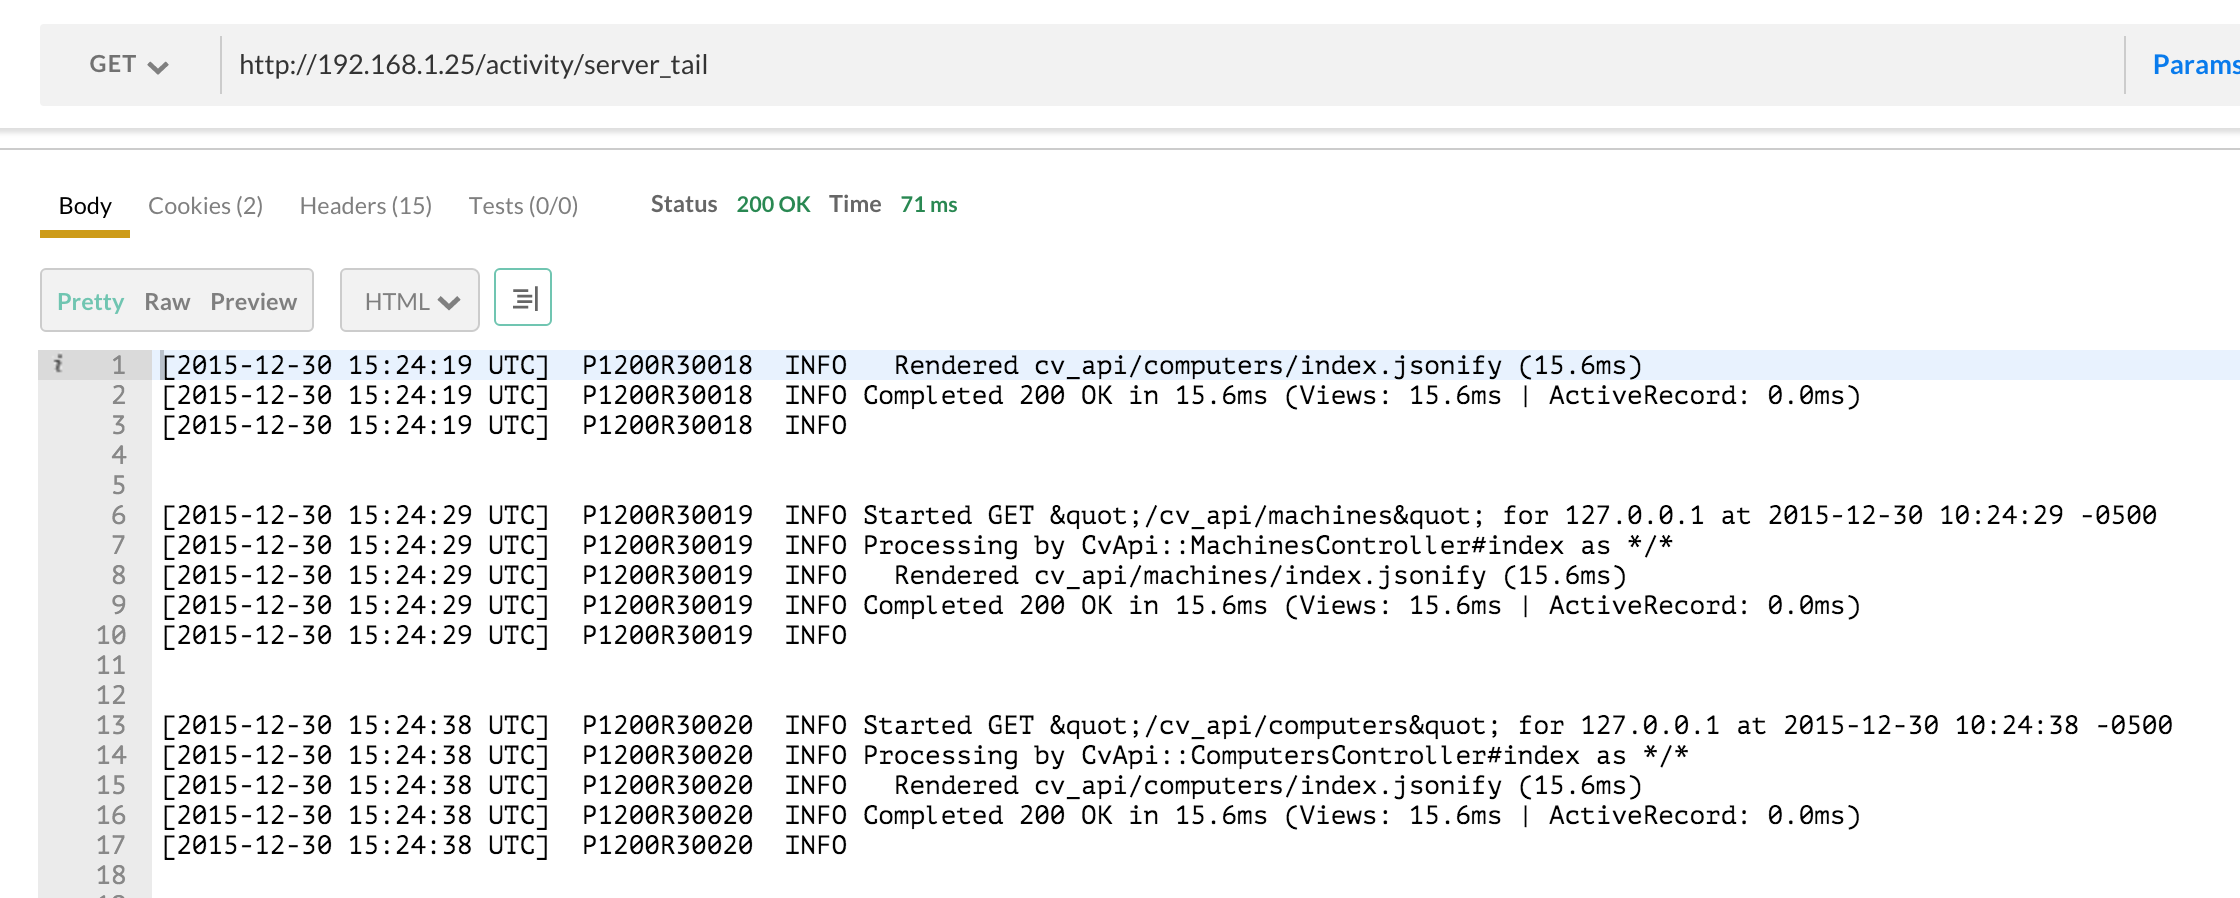The image size is (2240, 898).
Task: Click line number 13 in the gutter
Action: 111,725
